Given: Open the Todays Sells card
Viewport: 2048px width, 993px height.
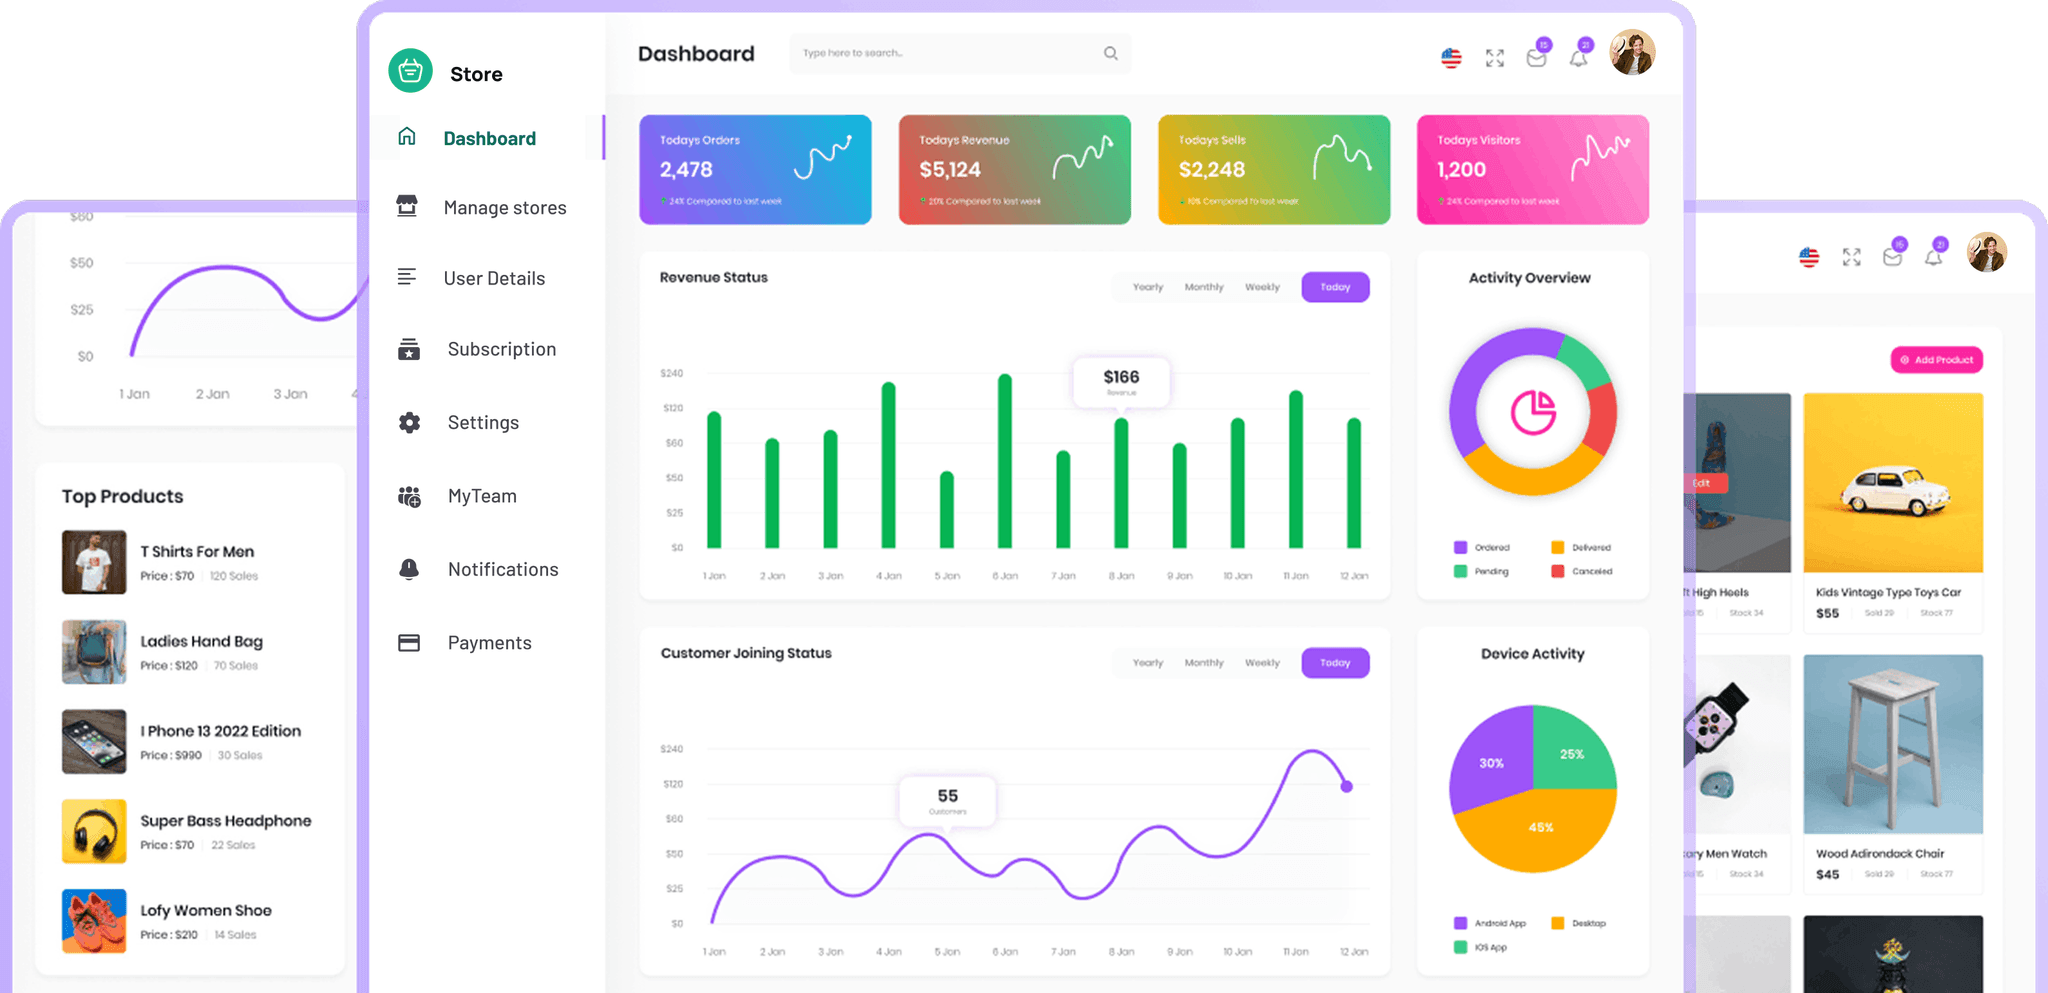Looking at the screenshot, I should pyautogui.click(x=1274, y=169).
